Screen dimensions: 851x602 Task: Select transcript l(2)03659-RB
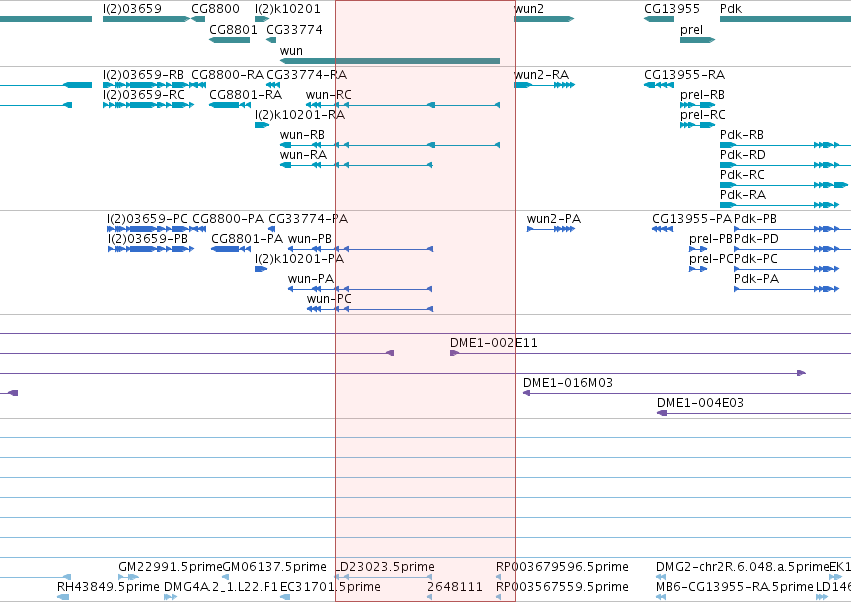click(x=143, y=75)
